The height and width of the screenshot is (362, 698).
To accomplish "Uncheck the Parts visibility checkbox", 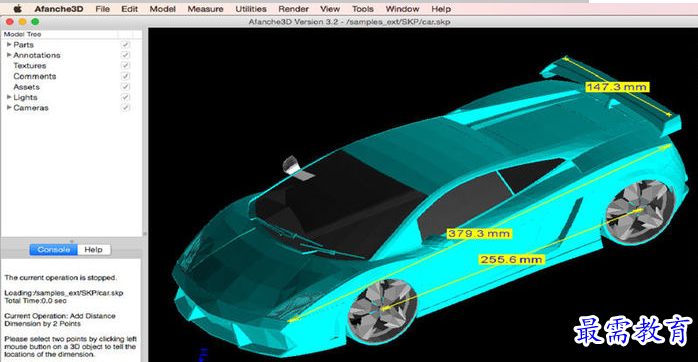I will tap(126, 45).
